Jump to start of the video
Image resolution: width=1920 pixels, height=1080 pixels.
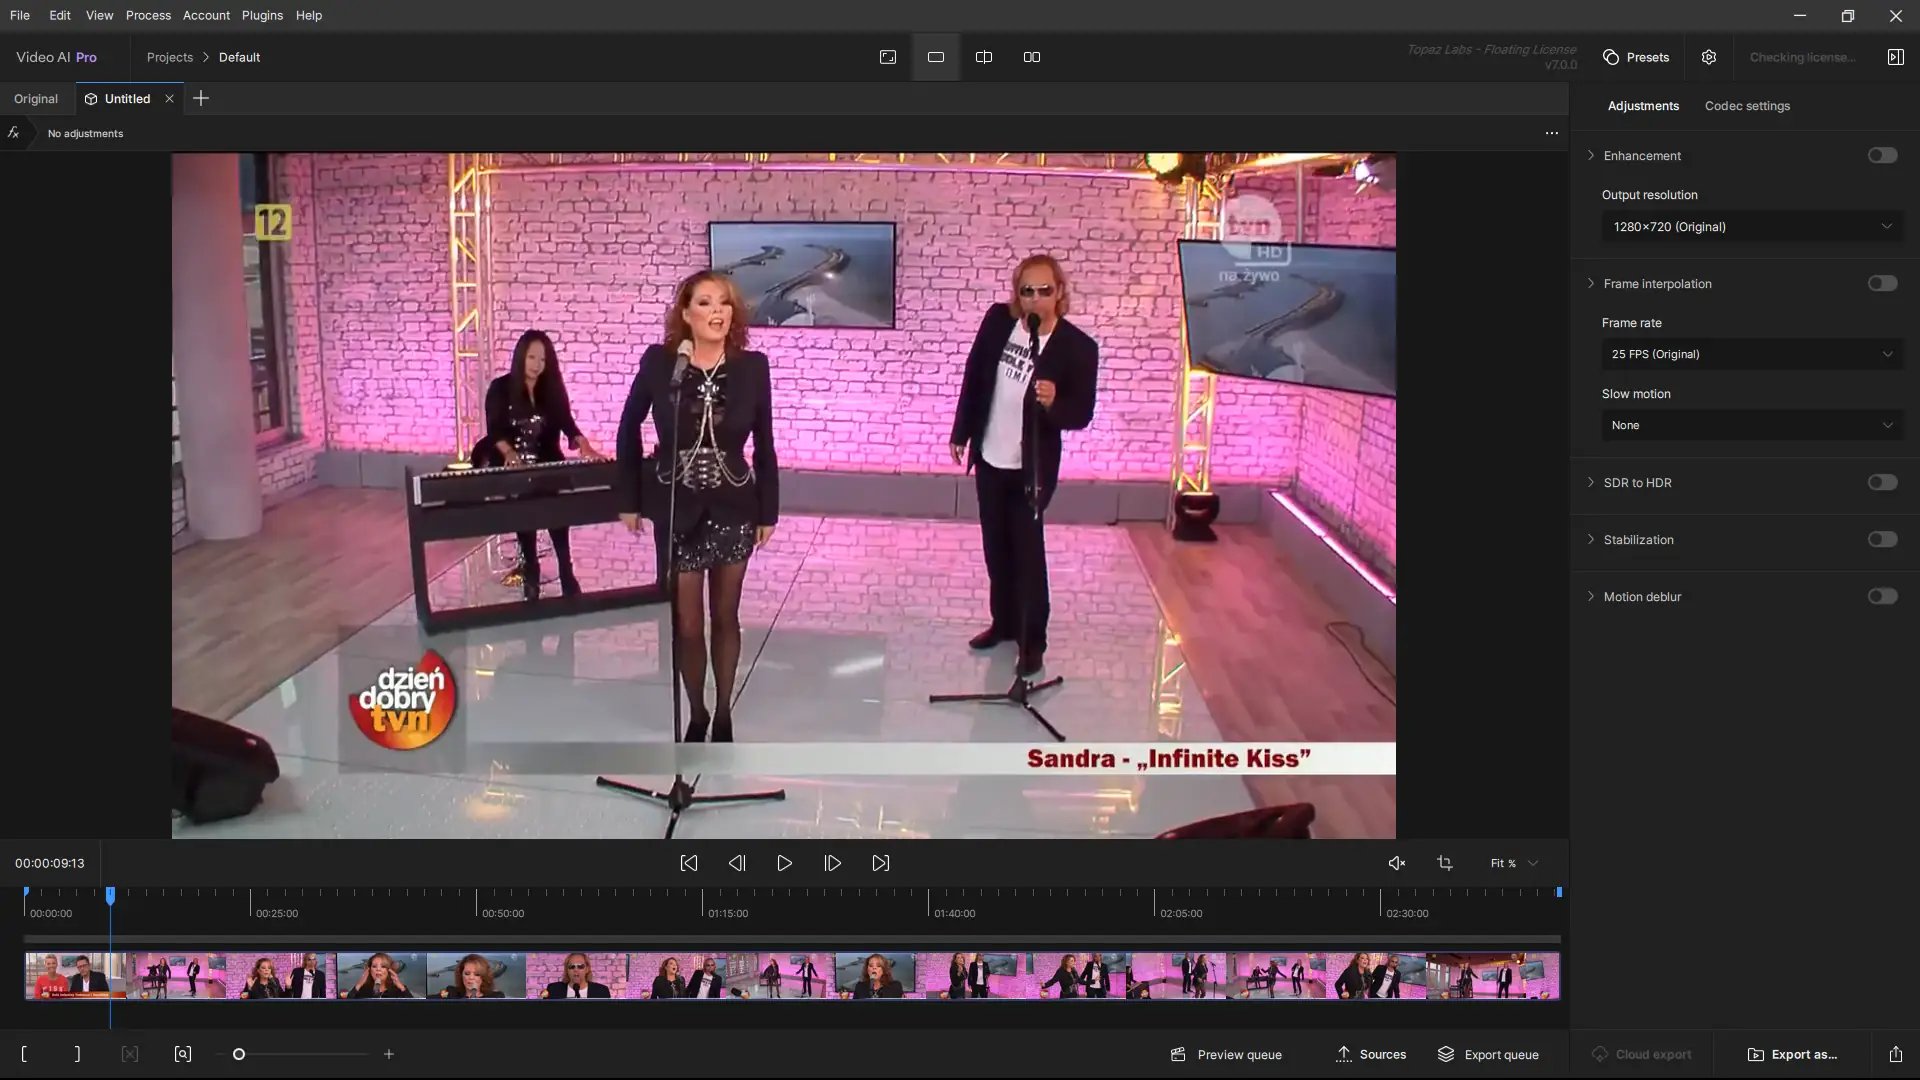pyautogui.click(x=689, y=863)
